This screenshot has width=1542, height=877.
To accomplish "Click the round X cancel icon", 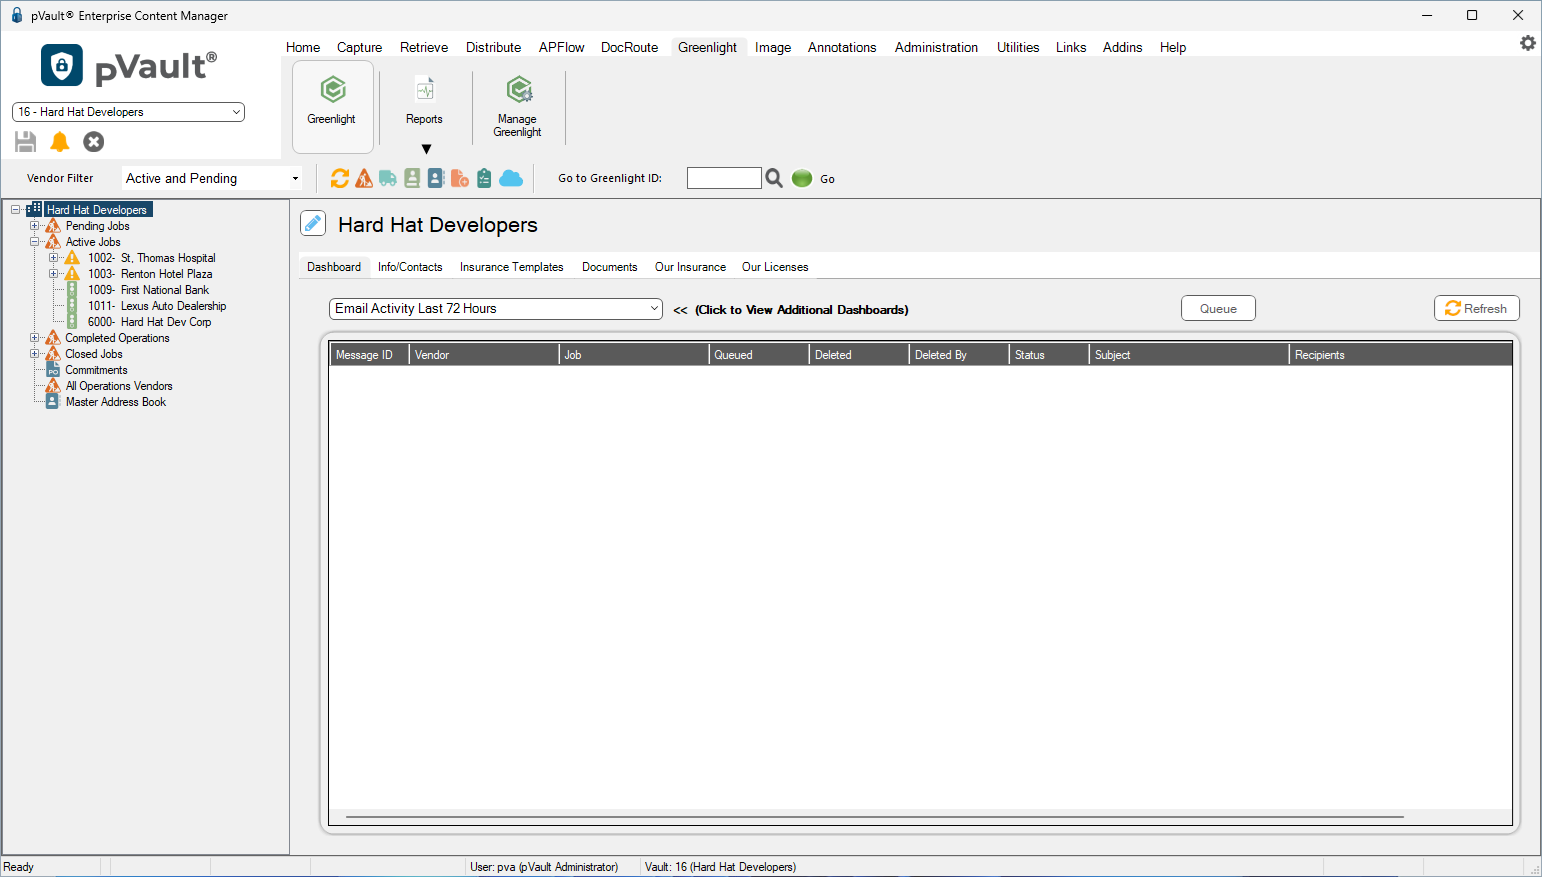I will point(94,142).
